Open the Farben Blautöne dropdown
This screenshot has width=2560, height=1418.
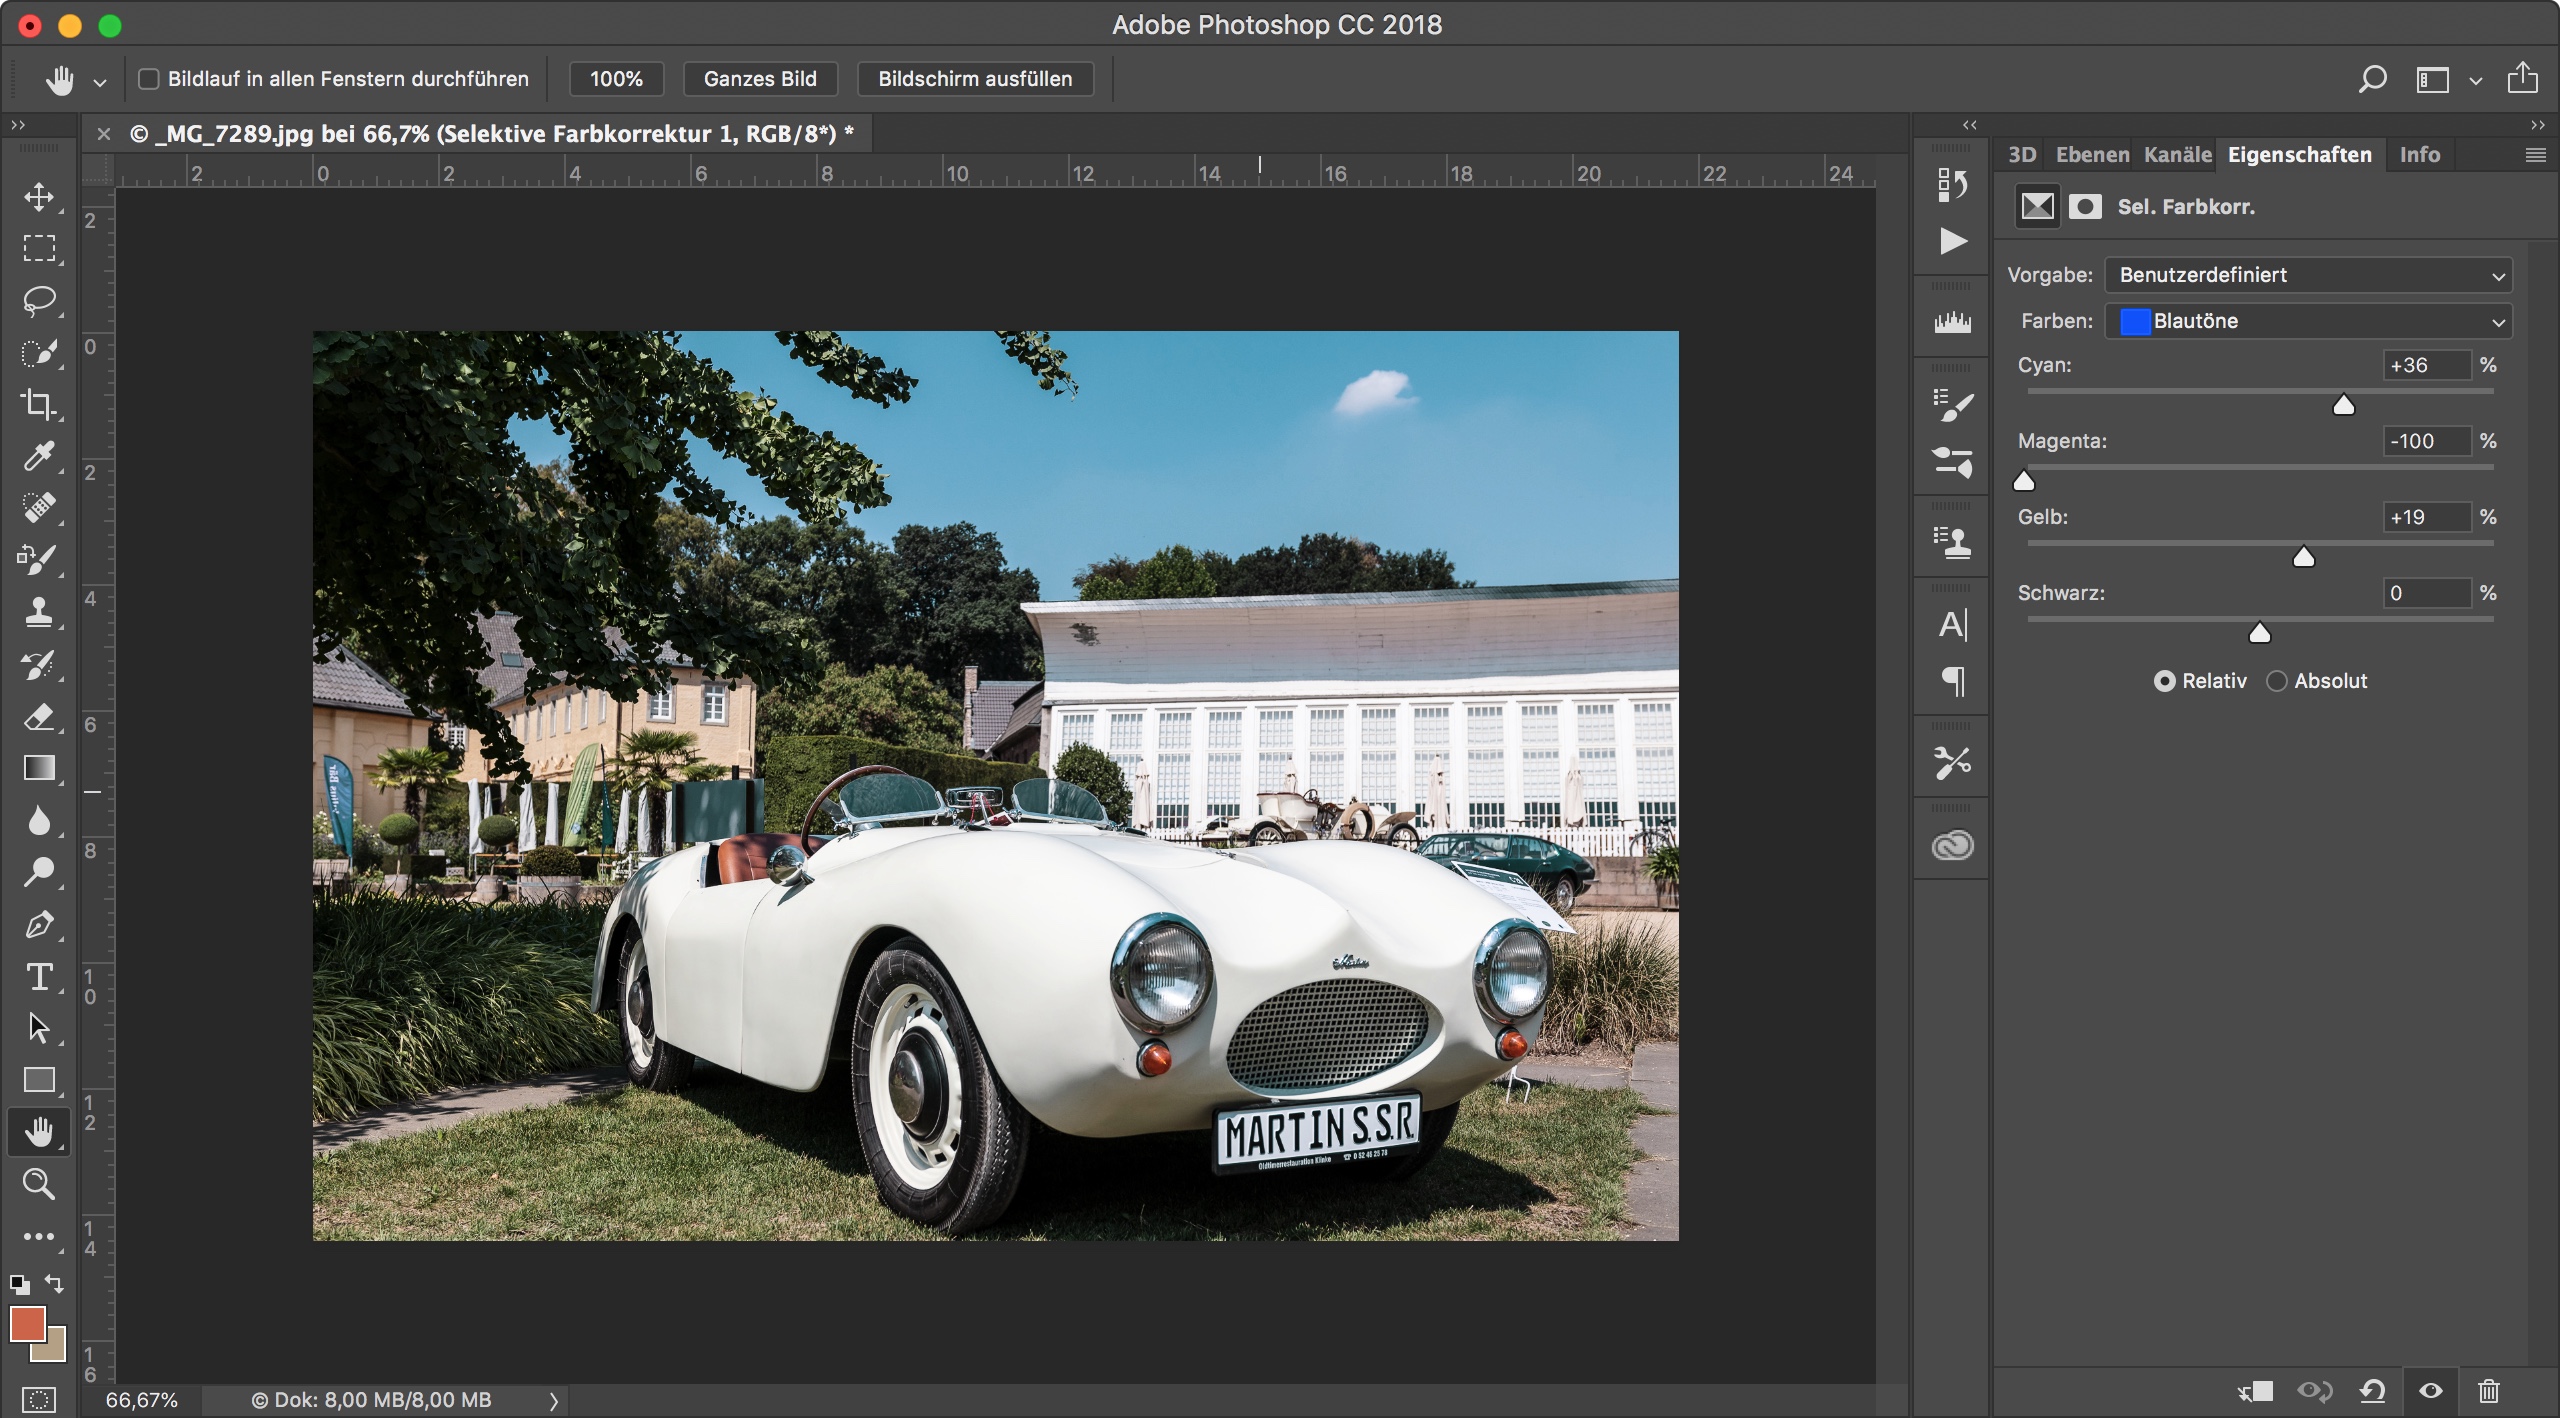tap(2308, 321)
